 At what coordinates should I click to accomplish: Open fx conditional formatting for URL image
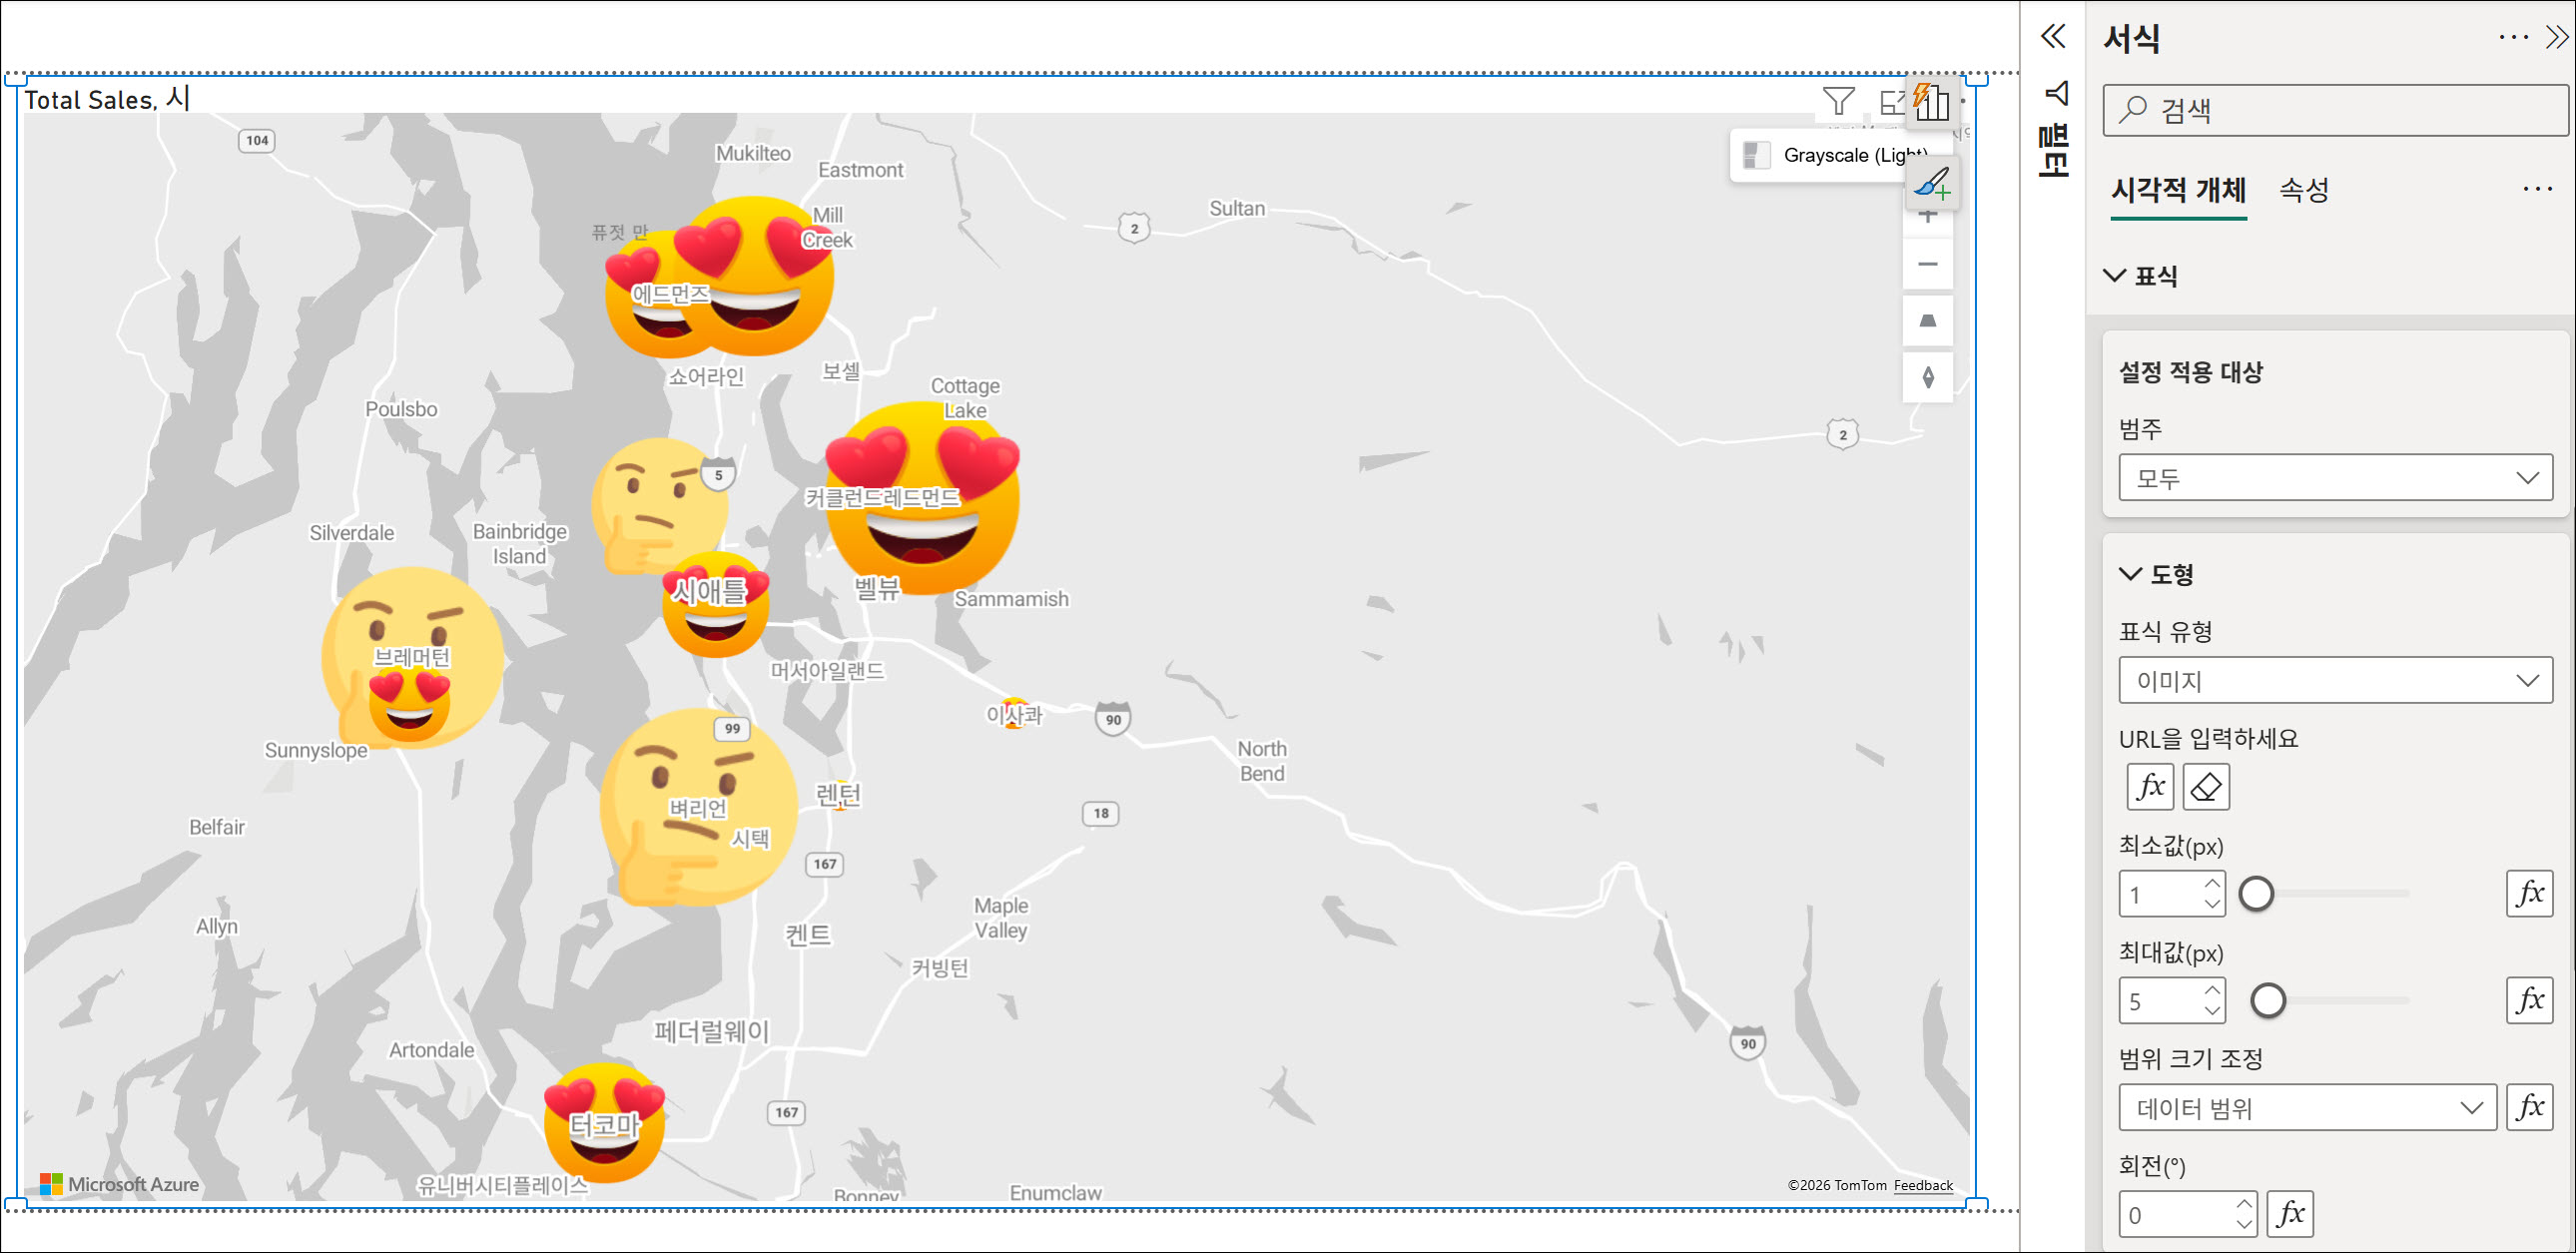click(2149, 787)
